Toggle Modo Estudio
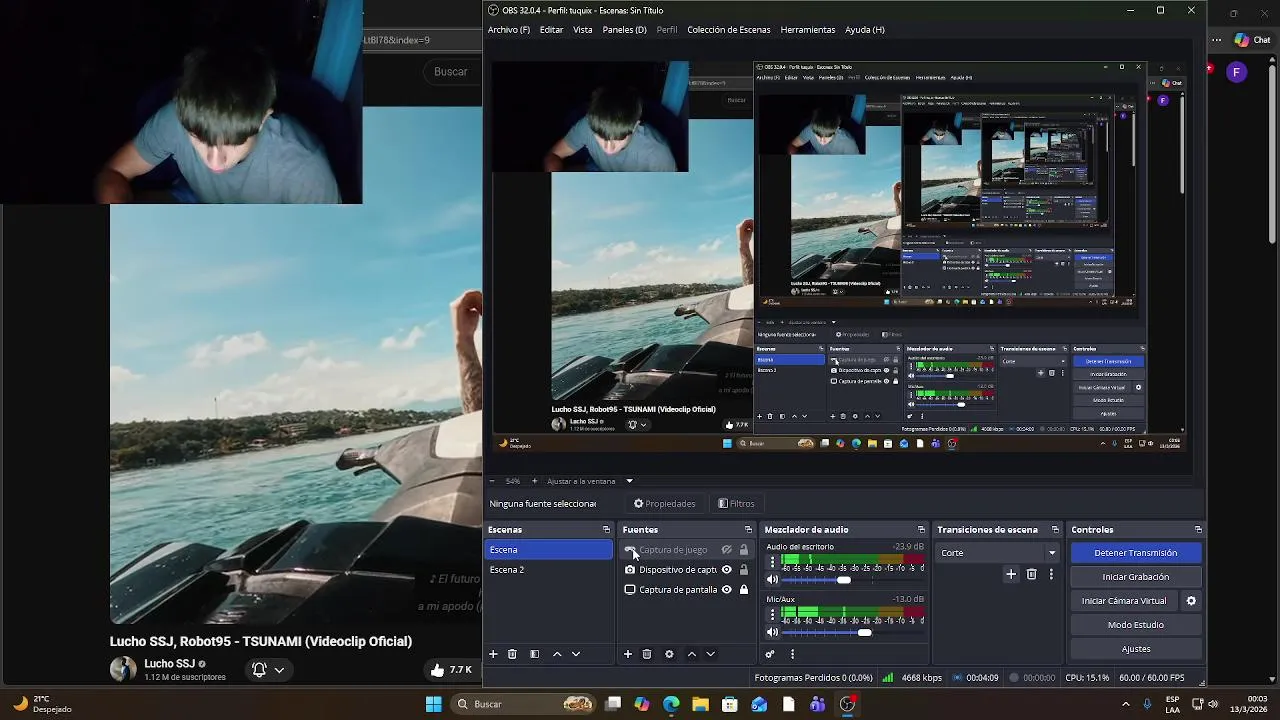 [1135, 625]
